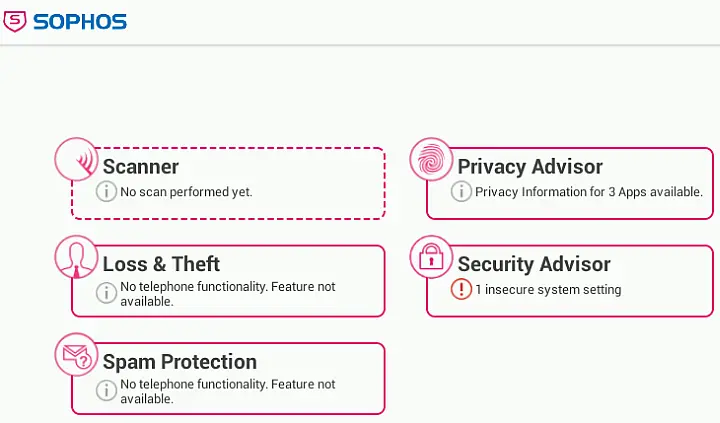Screen dimensions: 720x423
Task: Click '1 insecure system setting' message
Action: pos(548,289)
